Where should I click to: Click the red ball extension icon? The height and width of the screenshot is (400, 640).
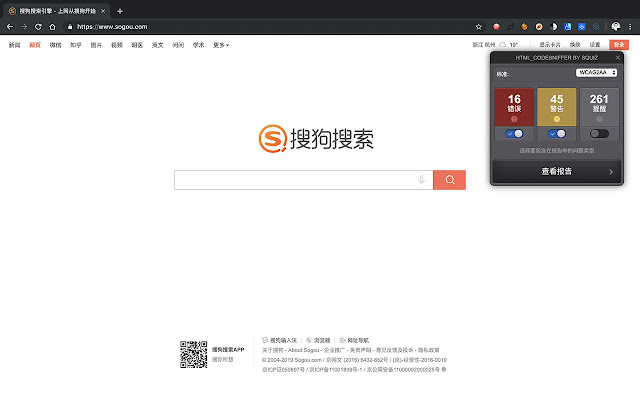click(496, 27)
